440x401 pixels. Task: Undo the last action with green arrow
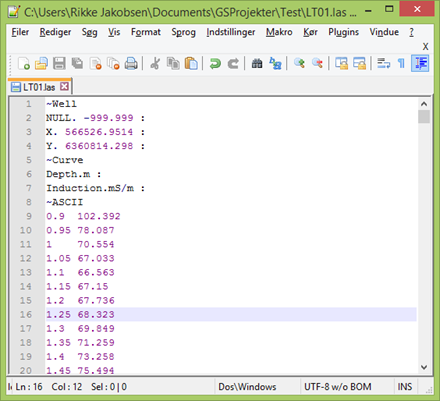point(215,63)
